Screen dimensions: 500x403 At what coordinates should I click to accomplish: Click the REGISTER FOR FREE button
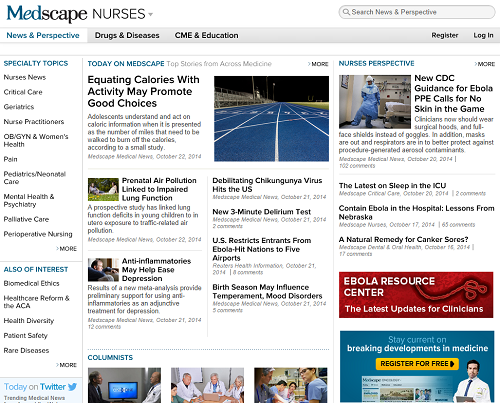(417, 364)
